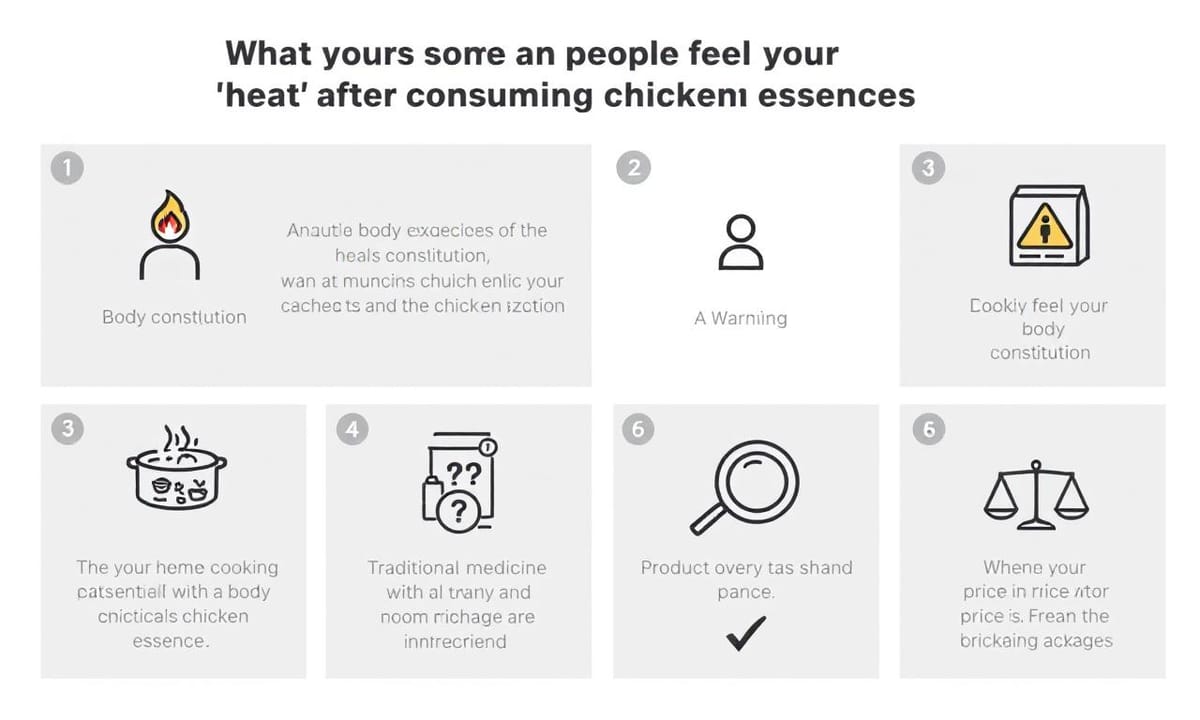This screenshot has width=1200, height=720.
Task: Click the 'Cookly feel your body constitution' text
Action: click(1040, 329)
